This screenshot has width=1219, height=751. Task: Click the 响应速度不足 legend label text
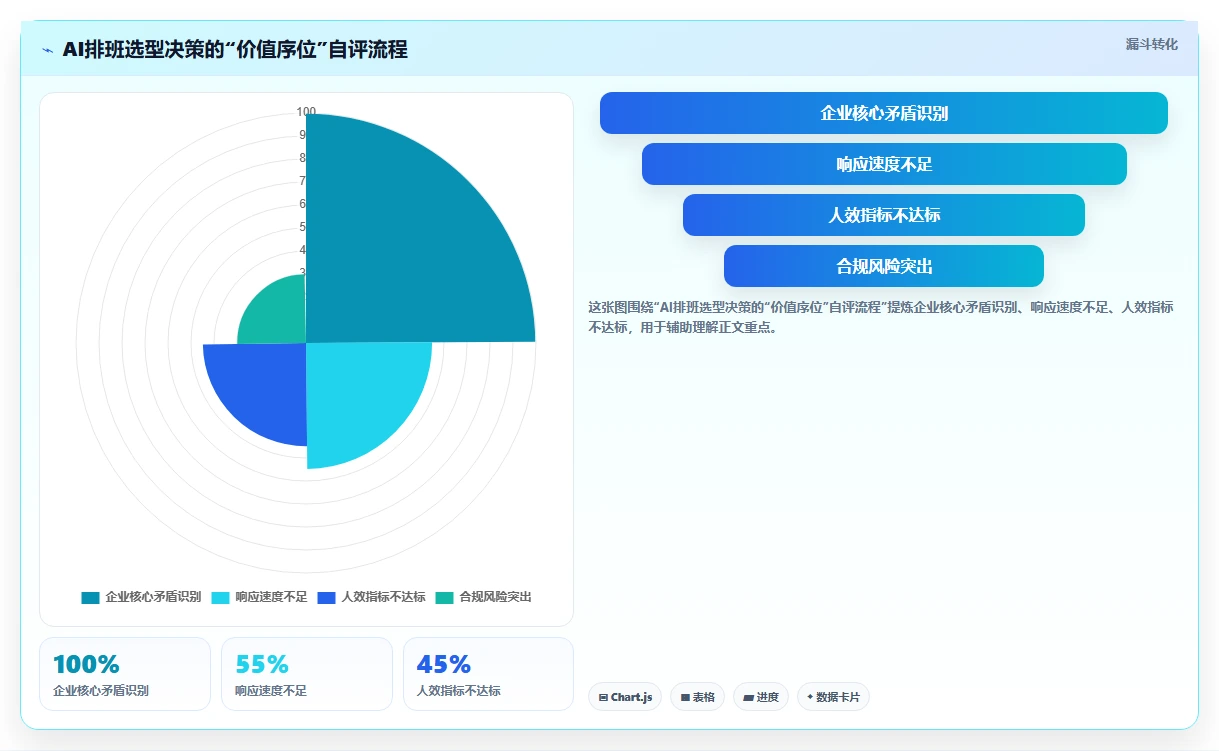(x=271, y=597)
